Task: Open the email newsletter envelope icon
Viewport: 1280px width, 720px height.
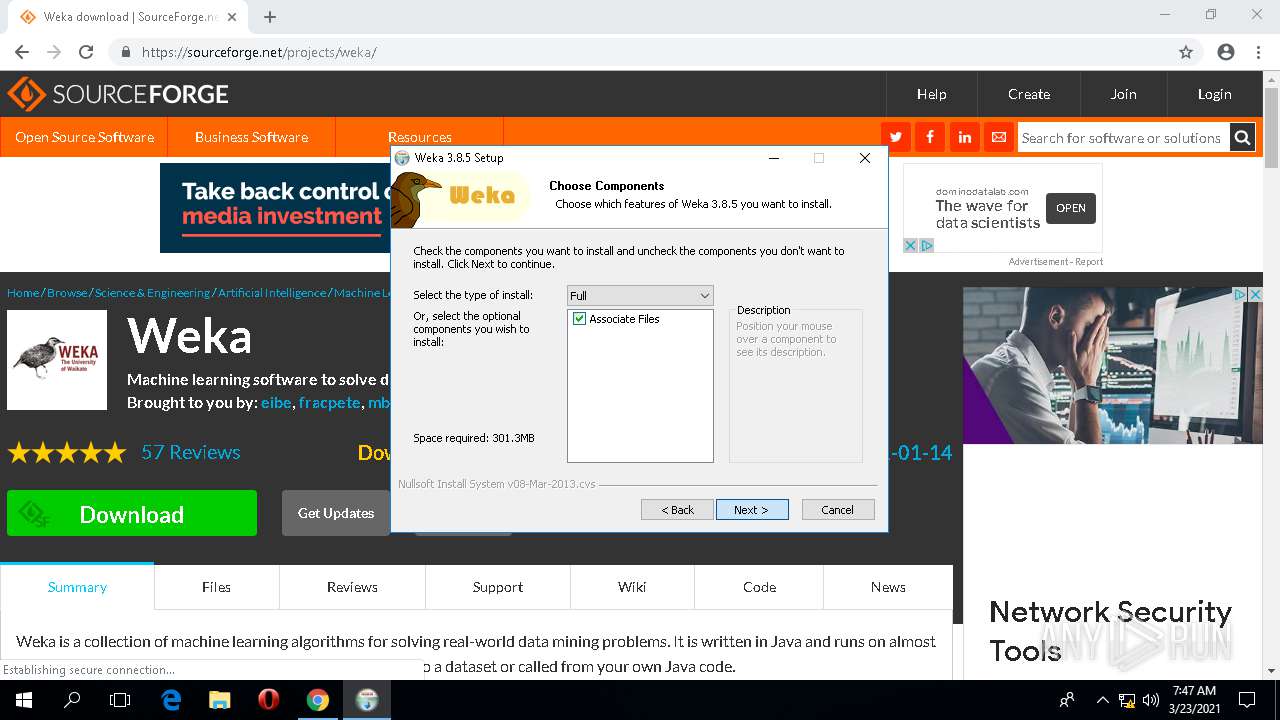Action: [x=998, y=137]
